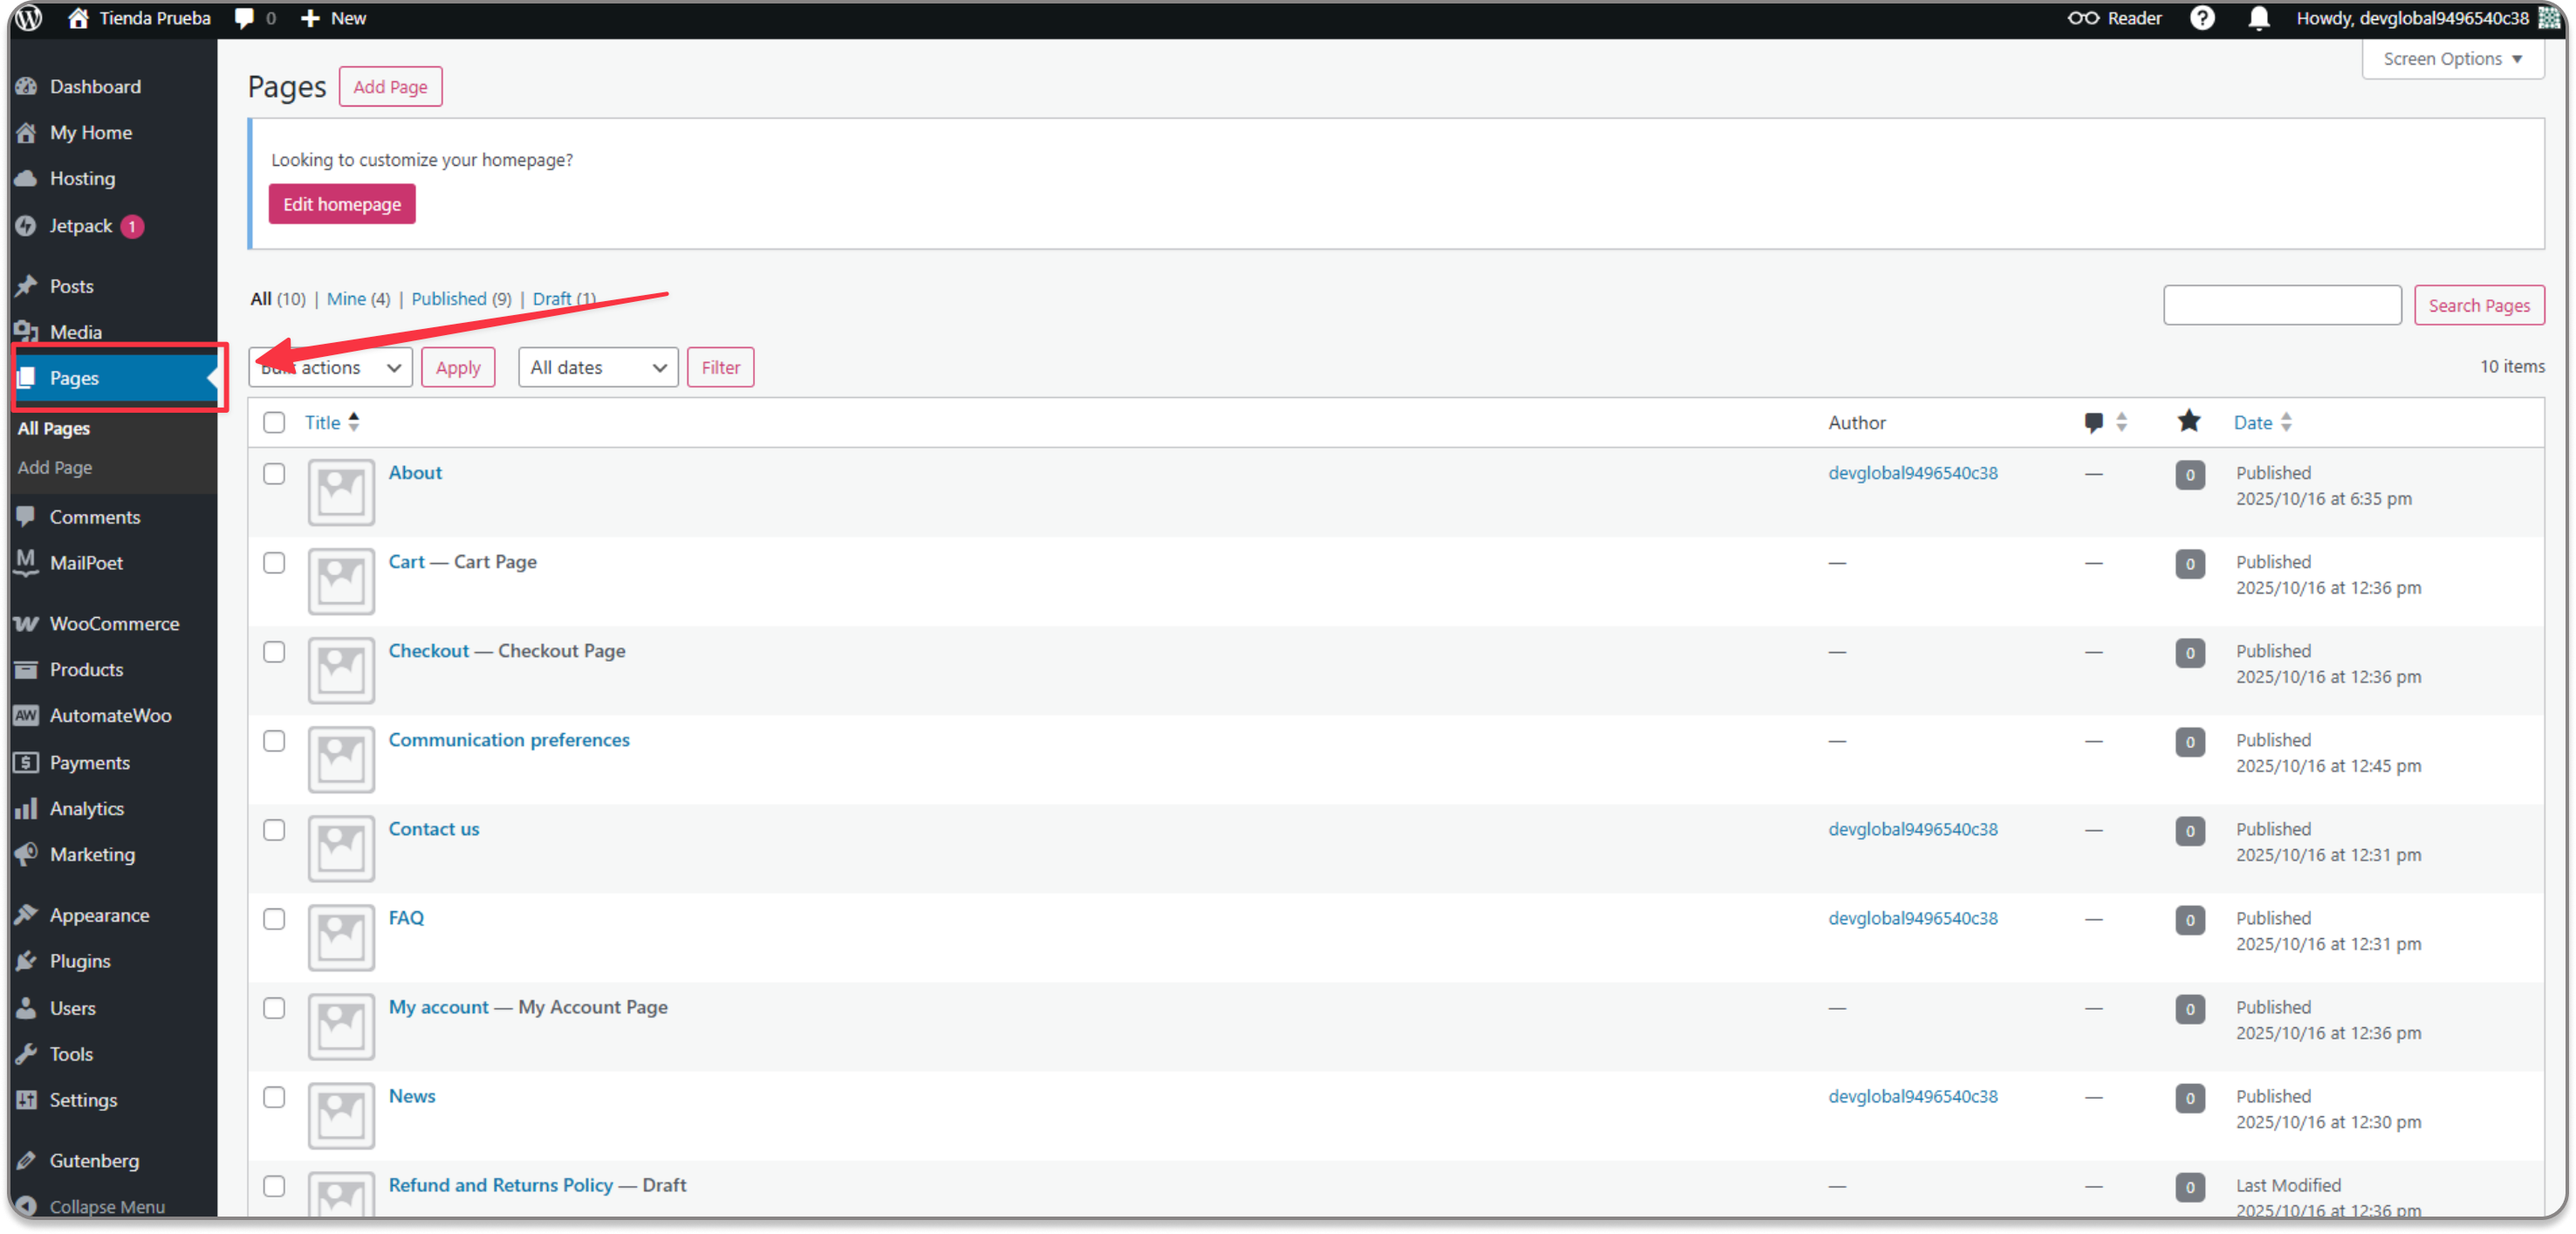Sort by comments column bubble icon
This screenshot has width=2576, height=1234.
click(2093, 423)
